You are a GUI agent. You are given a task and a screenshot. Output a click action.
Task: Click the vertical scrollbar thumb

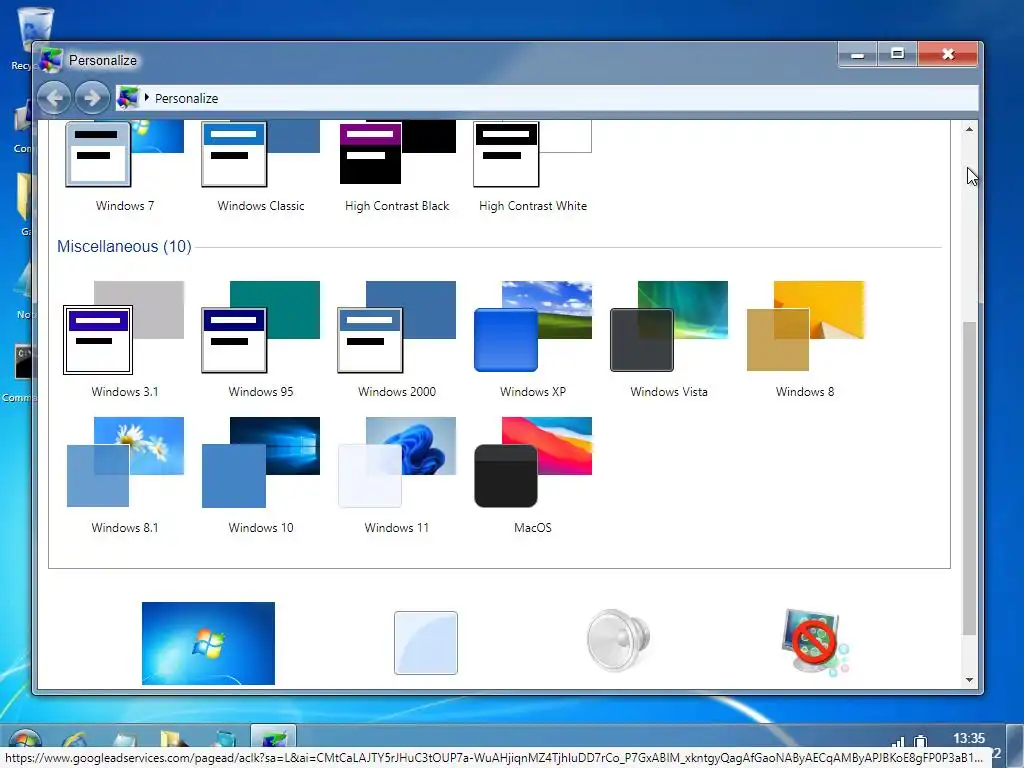coord(969,478)
